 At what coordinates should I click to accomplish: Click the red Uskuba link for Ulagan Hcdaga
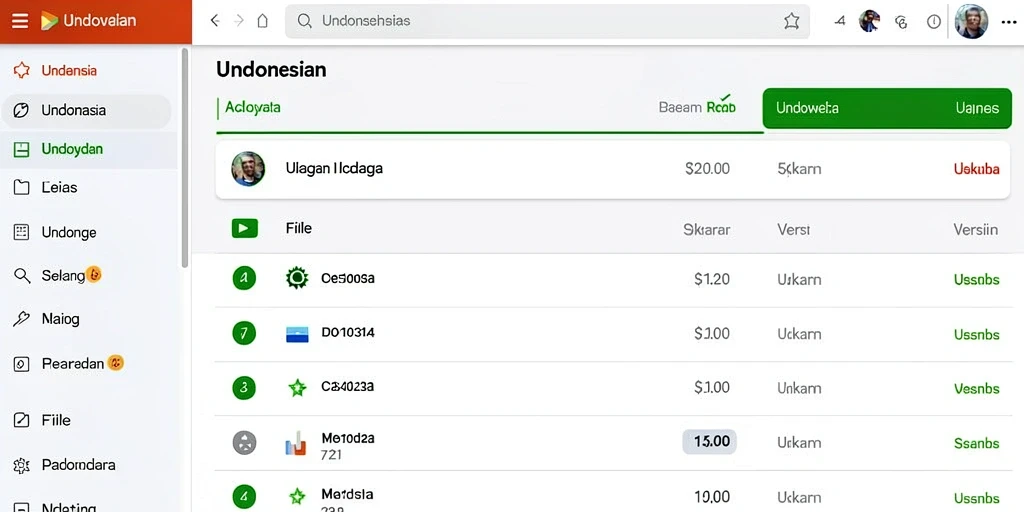point(976,169)
